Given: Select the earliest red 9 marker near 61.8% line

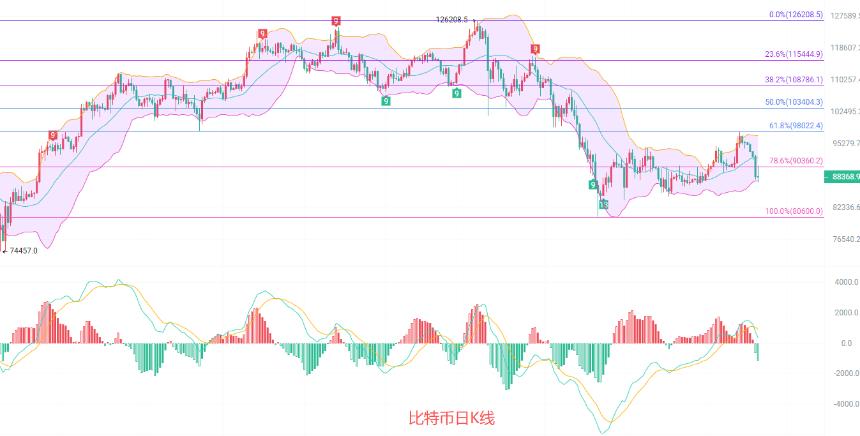Looking at the screenshot, I should click(53, 135).
